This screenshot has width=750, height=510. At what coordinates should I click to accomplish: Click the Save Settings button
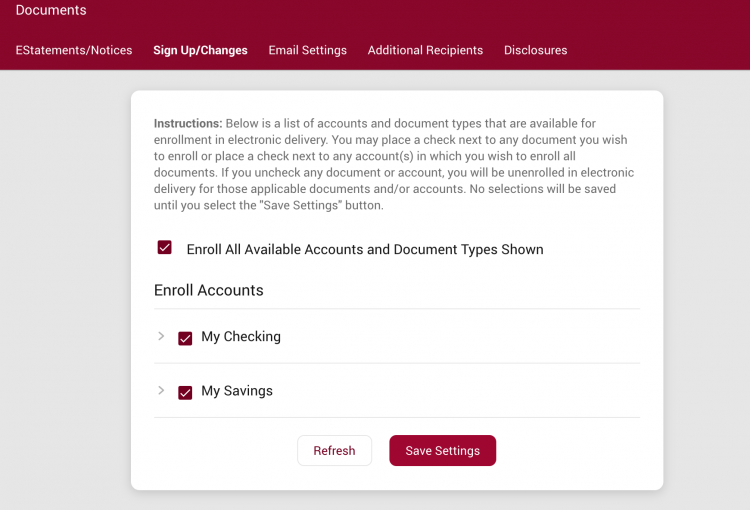click(x=442, y=450)
